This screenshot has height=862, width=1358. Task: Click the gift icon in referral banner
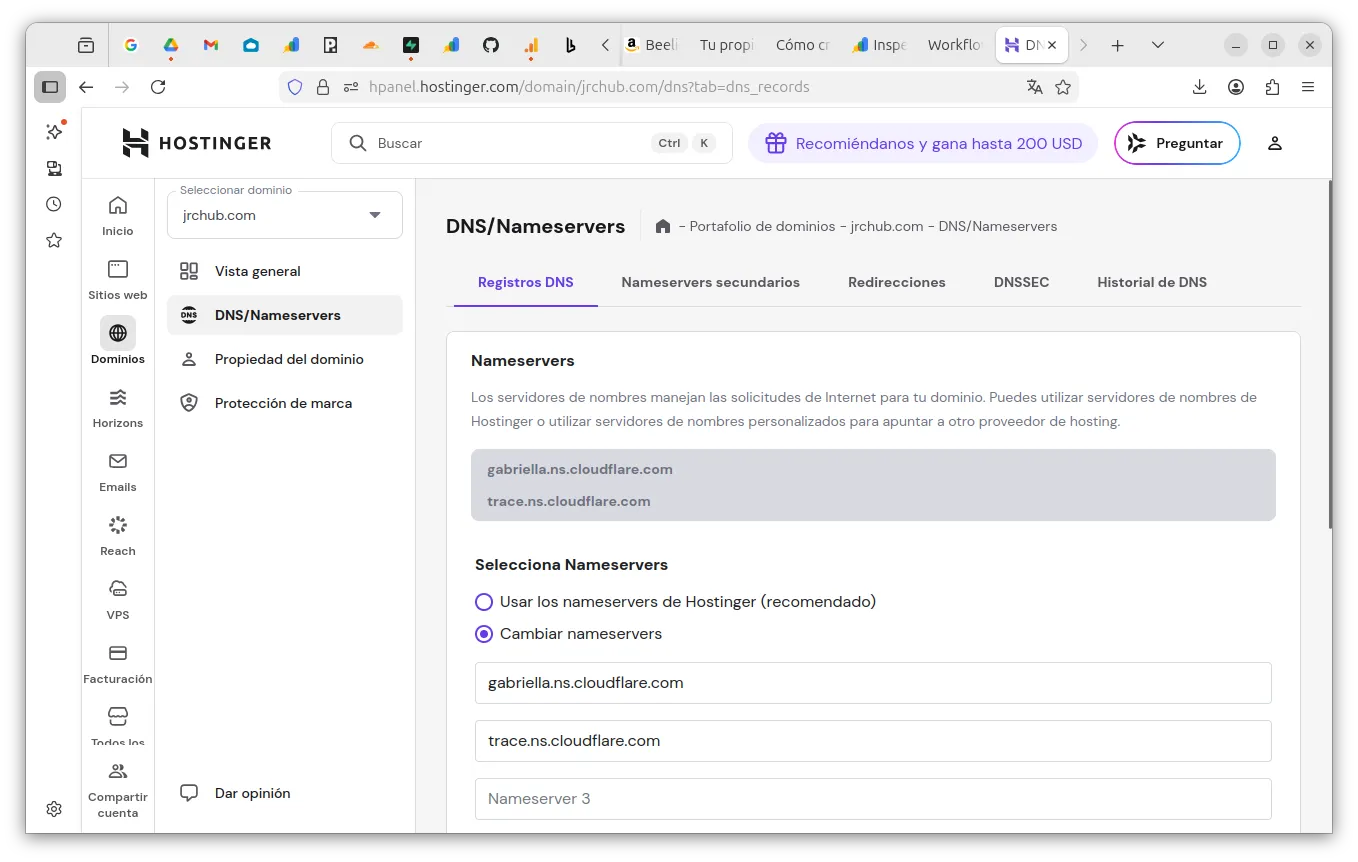776,143
